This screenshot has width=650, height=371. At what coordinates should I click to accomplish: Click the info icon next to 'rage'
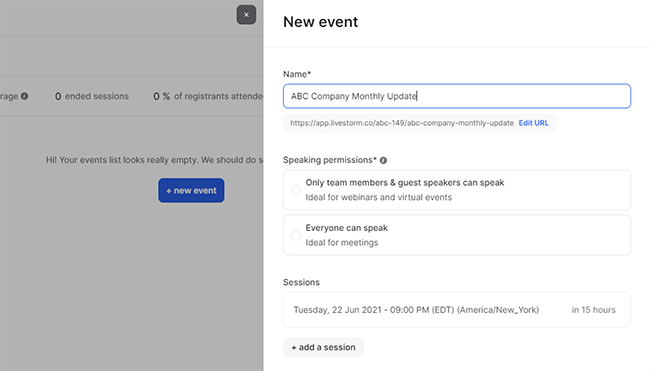(24, 96)
